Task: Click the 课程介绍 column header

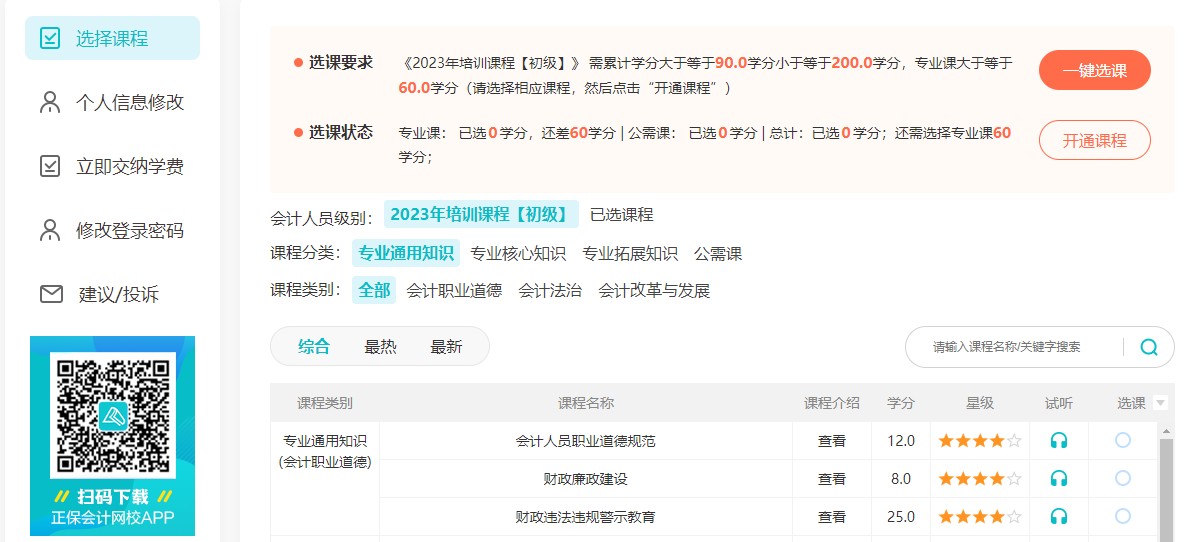Action: (x=832, y=403)
